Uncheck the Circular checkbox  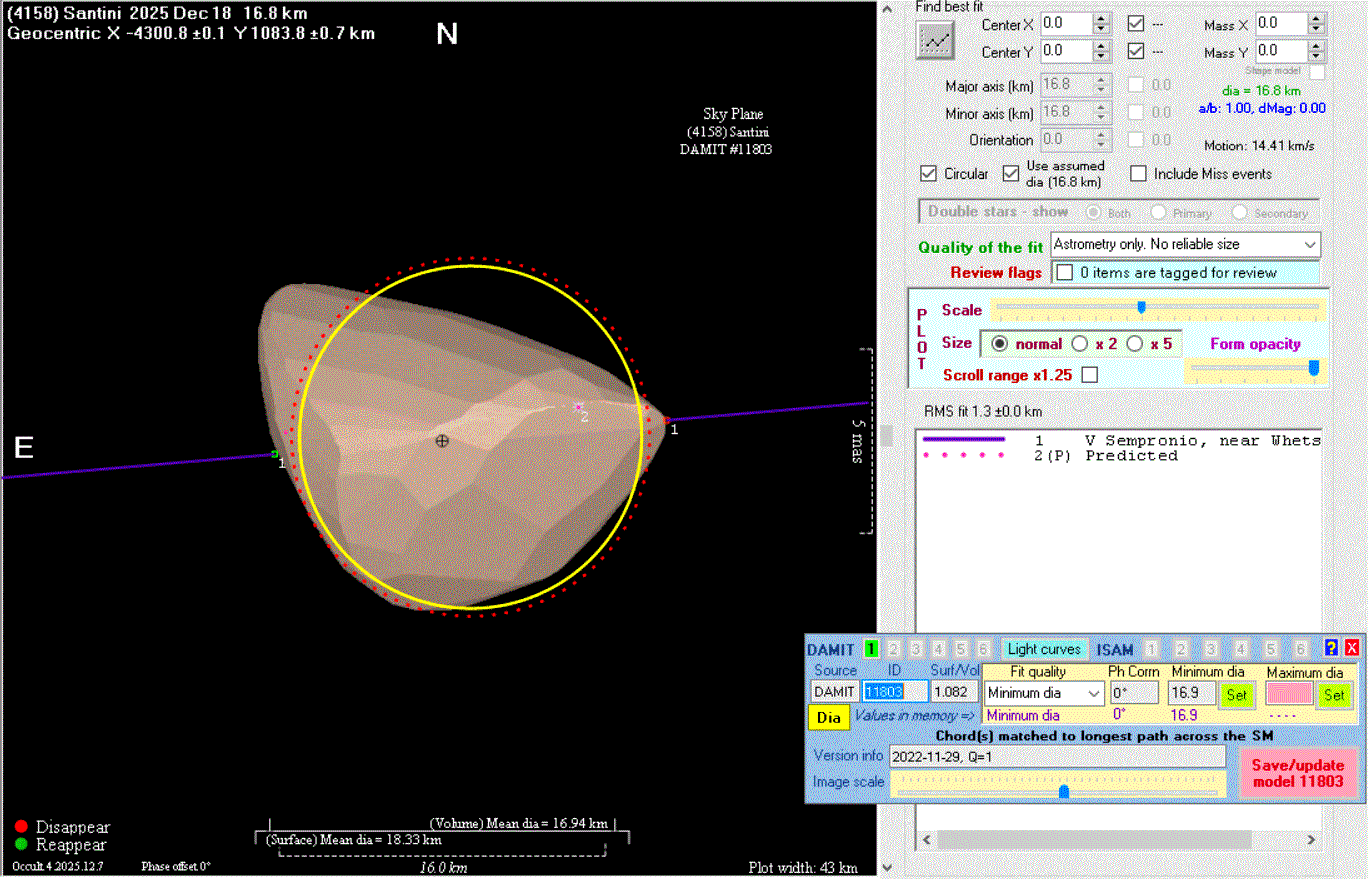[x=929, y=174]
